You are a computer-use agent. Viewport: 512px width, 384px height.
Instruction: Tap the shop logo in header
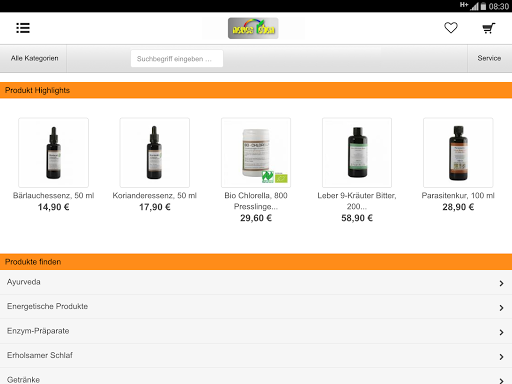coord(253,28)
